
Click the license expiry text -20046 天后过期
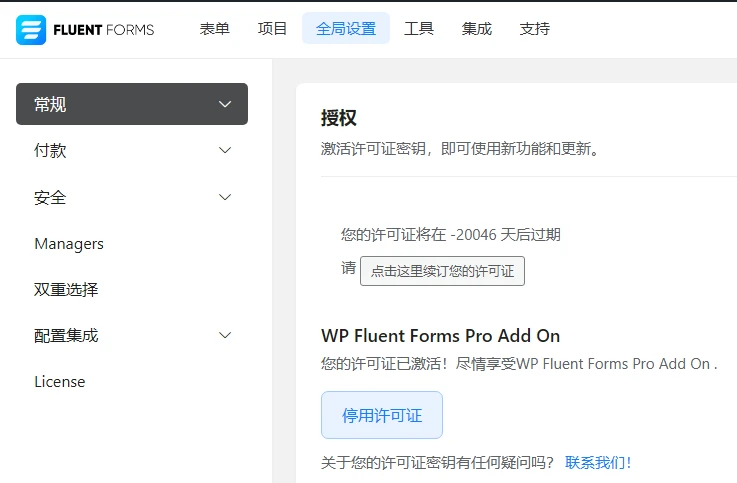pos(505,234)
